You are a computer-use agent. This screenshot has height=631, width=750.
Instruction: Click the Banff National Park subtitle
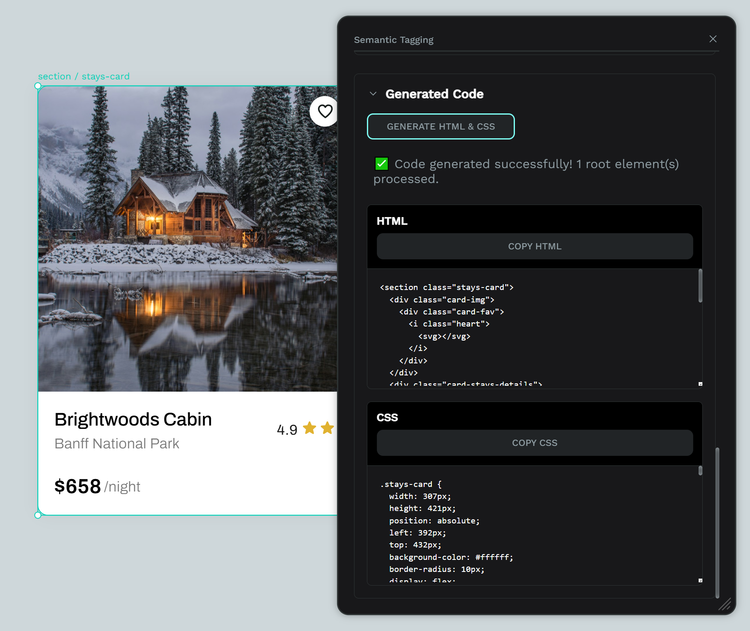tap(117, 443)
